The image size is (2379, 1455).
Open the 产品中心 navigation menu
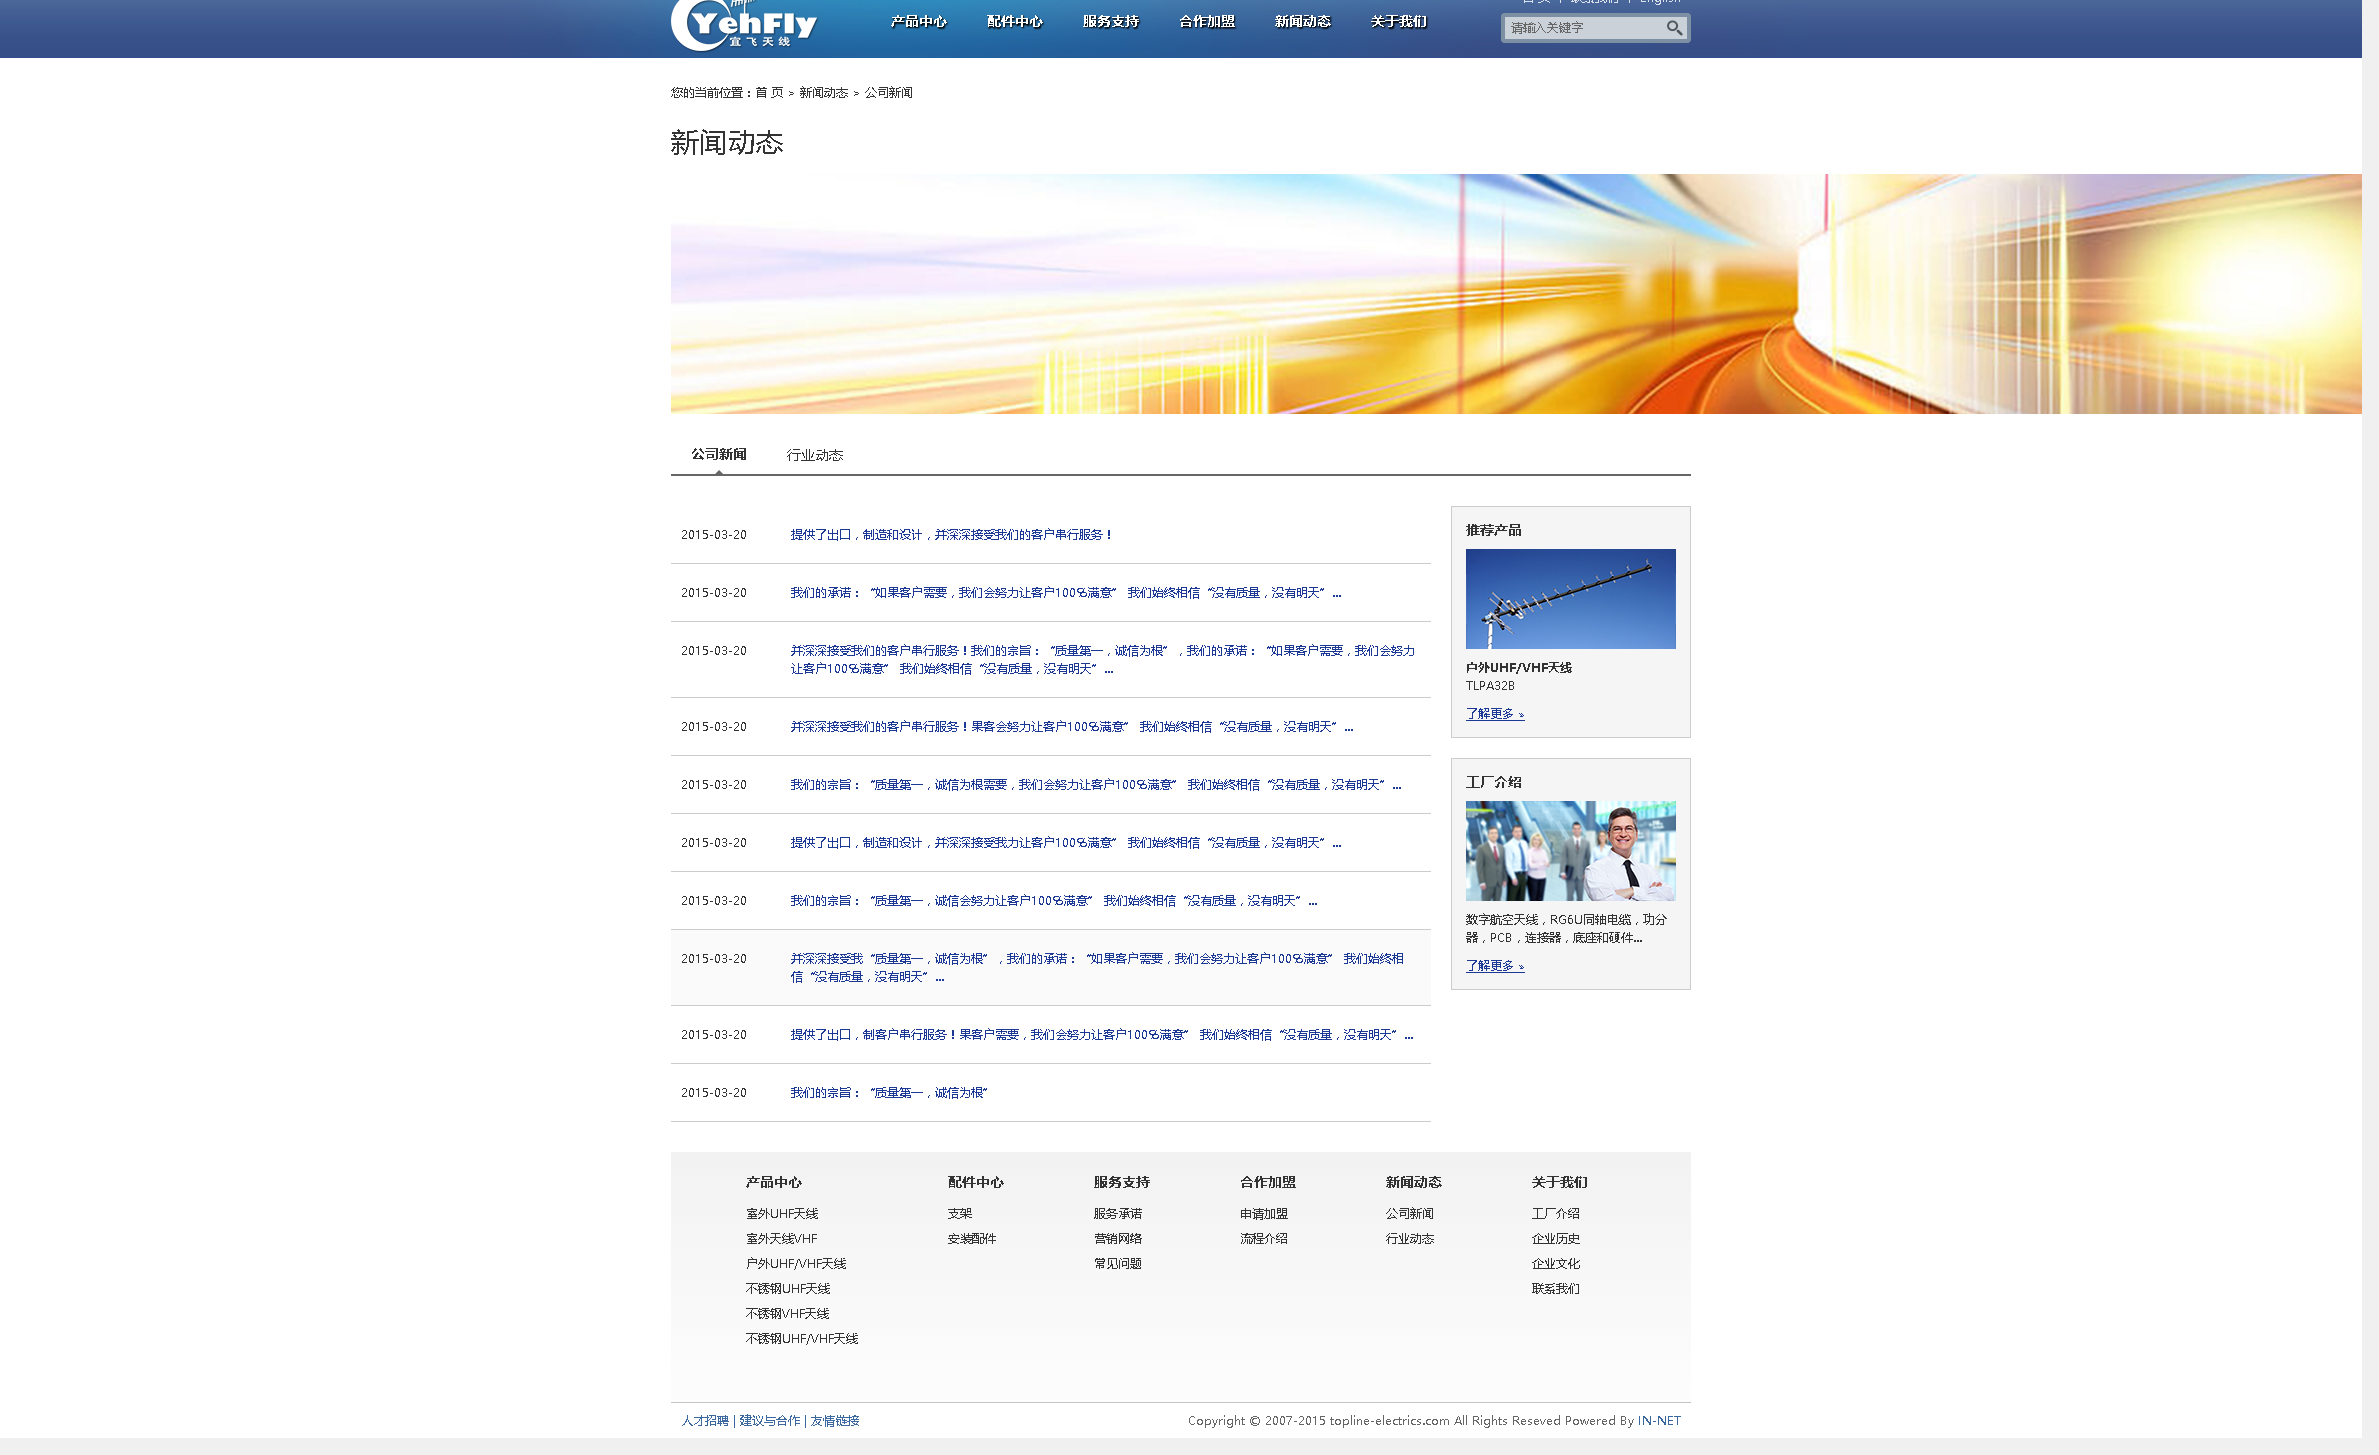[x=918, y=21]
